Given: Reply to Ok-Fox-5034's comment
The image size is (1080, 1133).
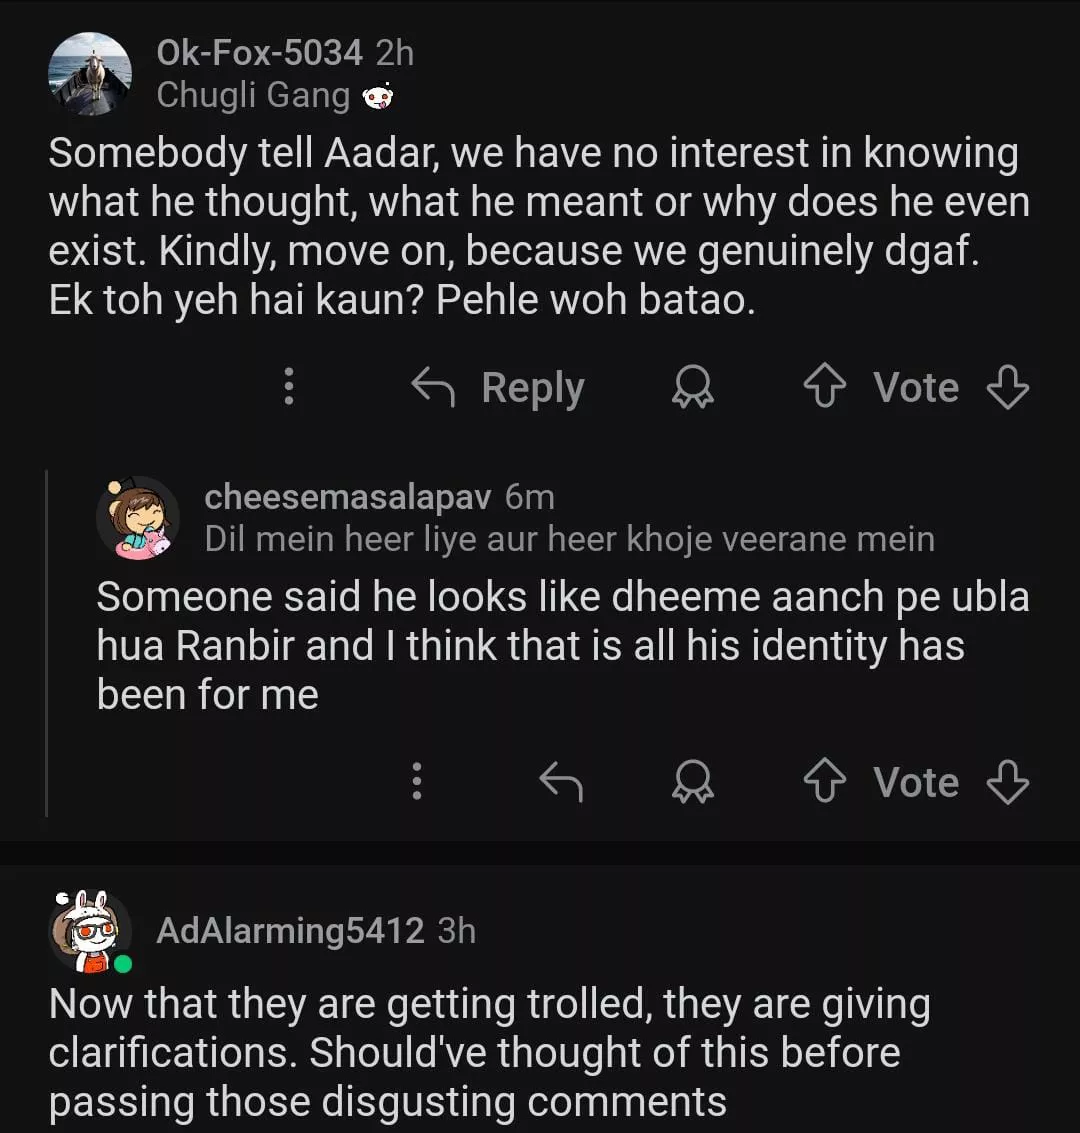Looking at the screenshot, I should tap(499, 388).
